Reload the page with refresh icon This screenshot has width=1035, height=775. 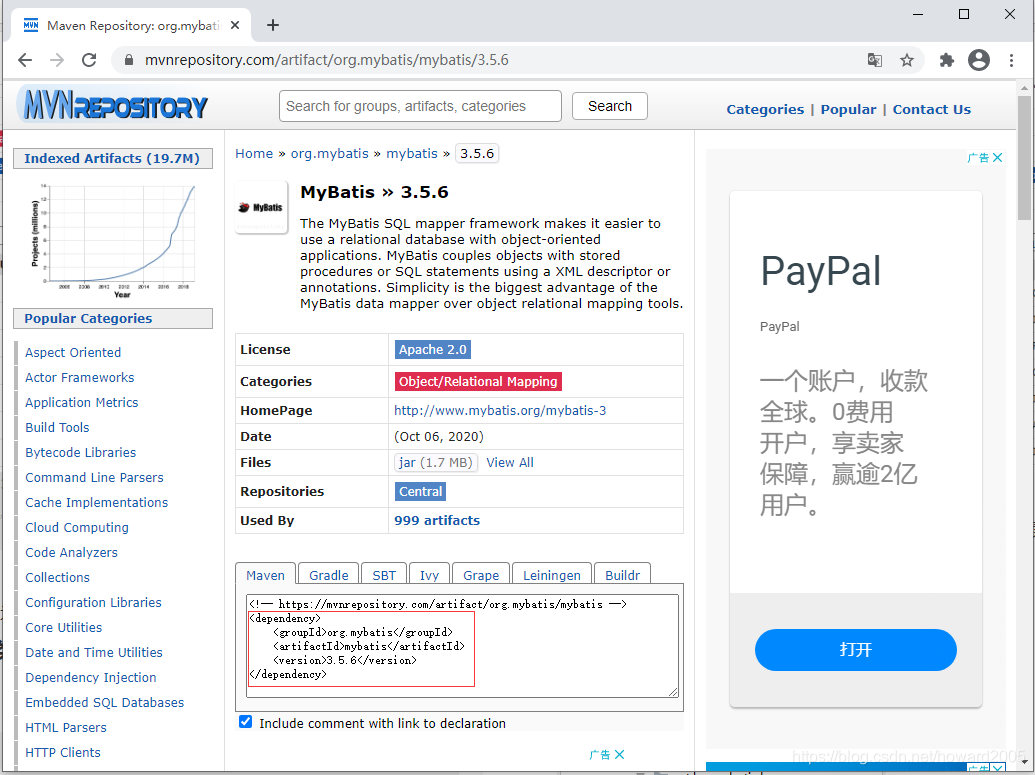coord(89,60)
